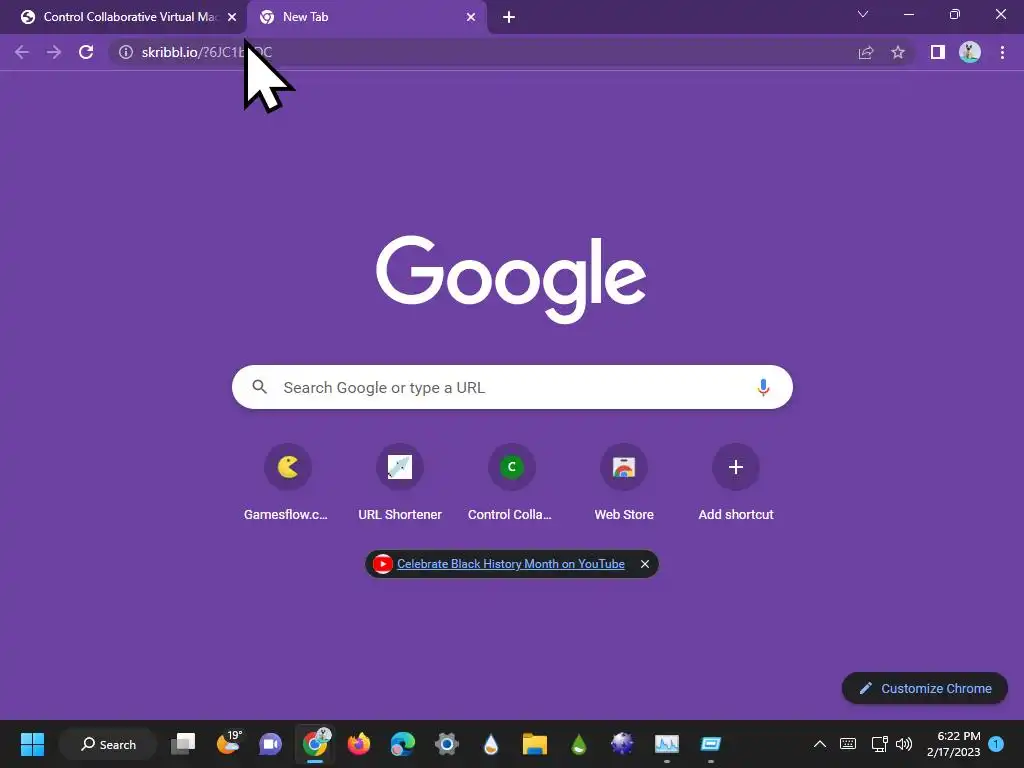Open the Chrome profile avatar
The width and height of the screenshot is (1024, 768).
(970, 52)
